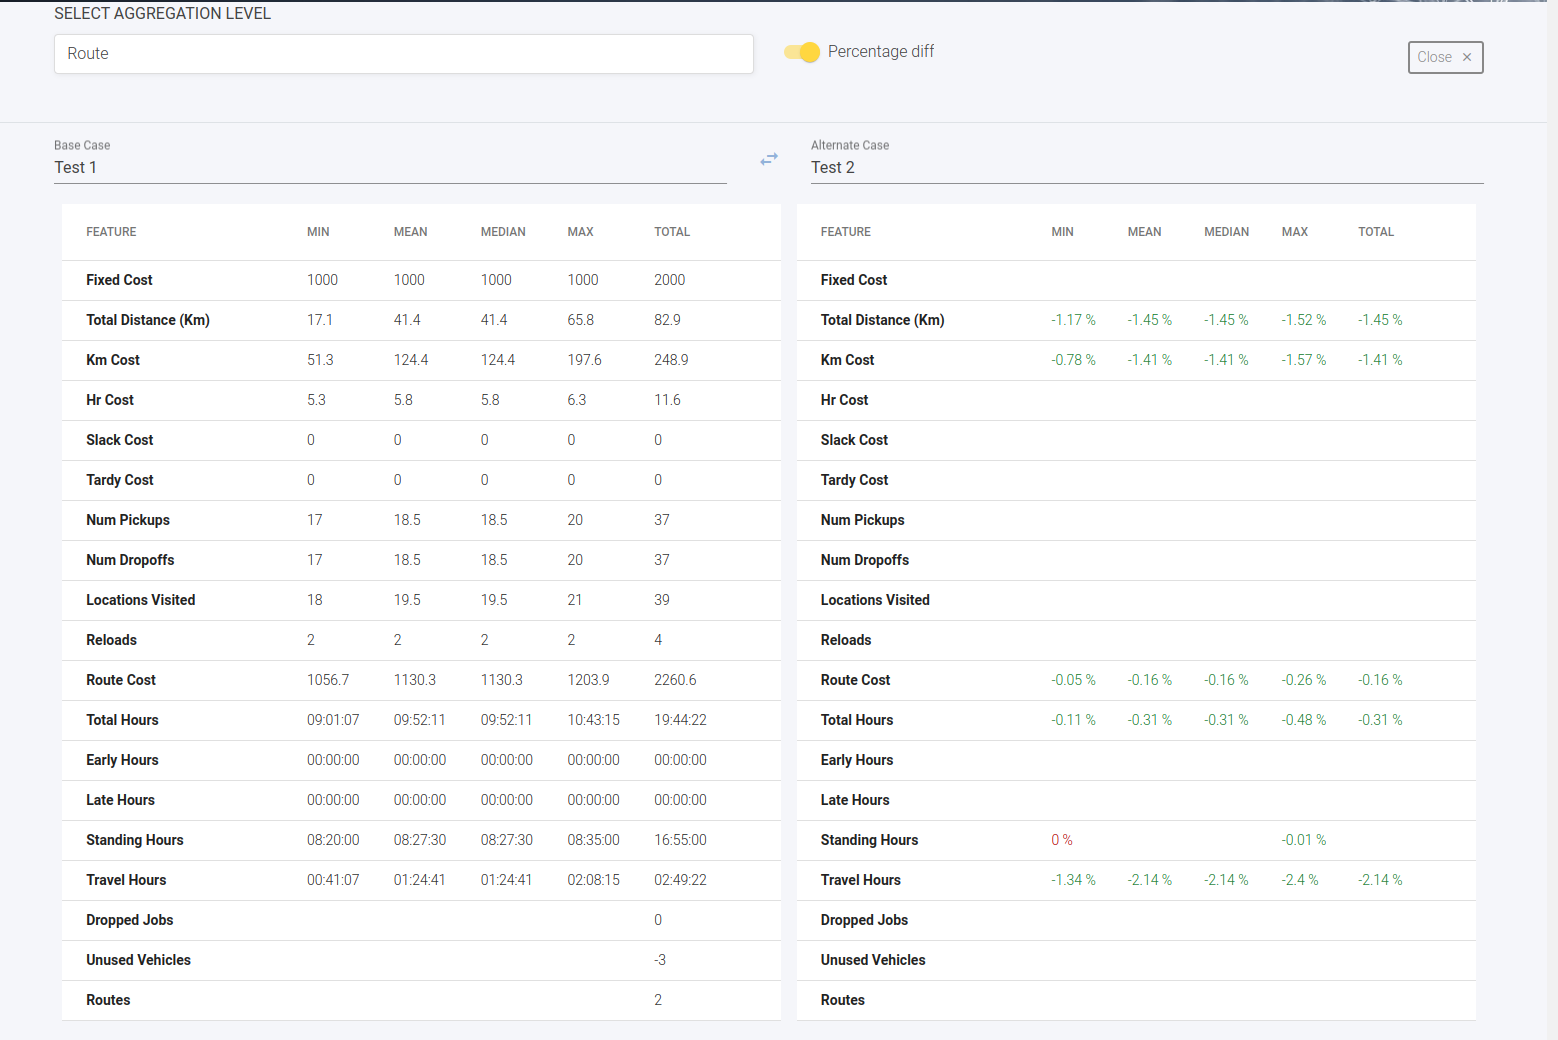
Task: Toggle the Percentage diff switch
Action: (x=802, y=52)
